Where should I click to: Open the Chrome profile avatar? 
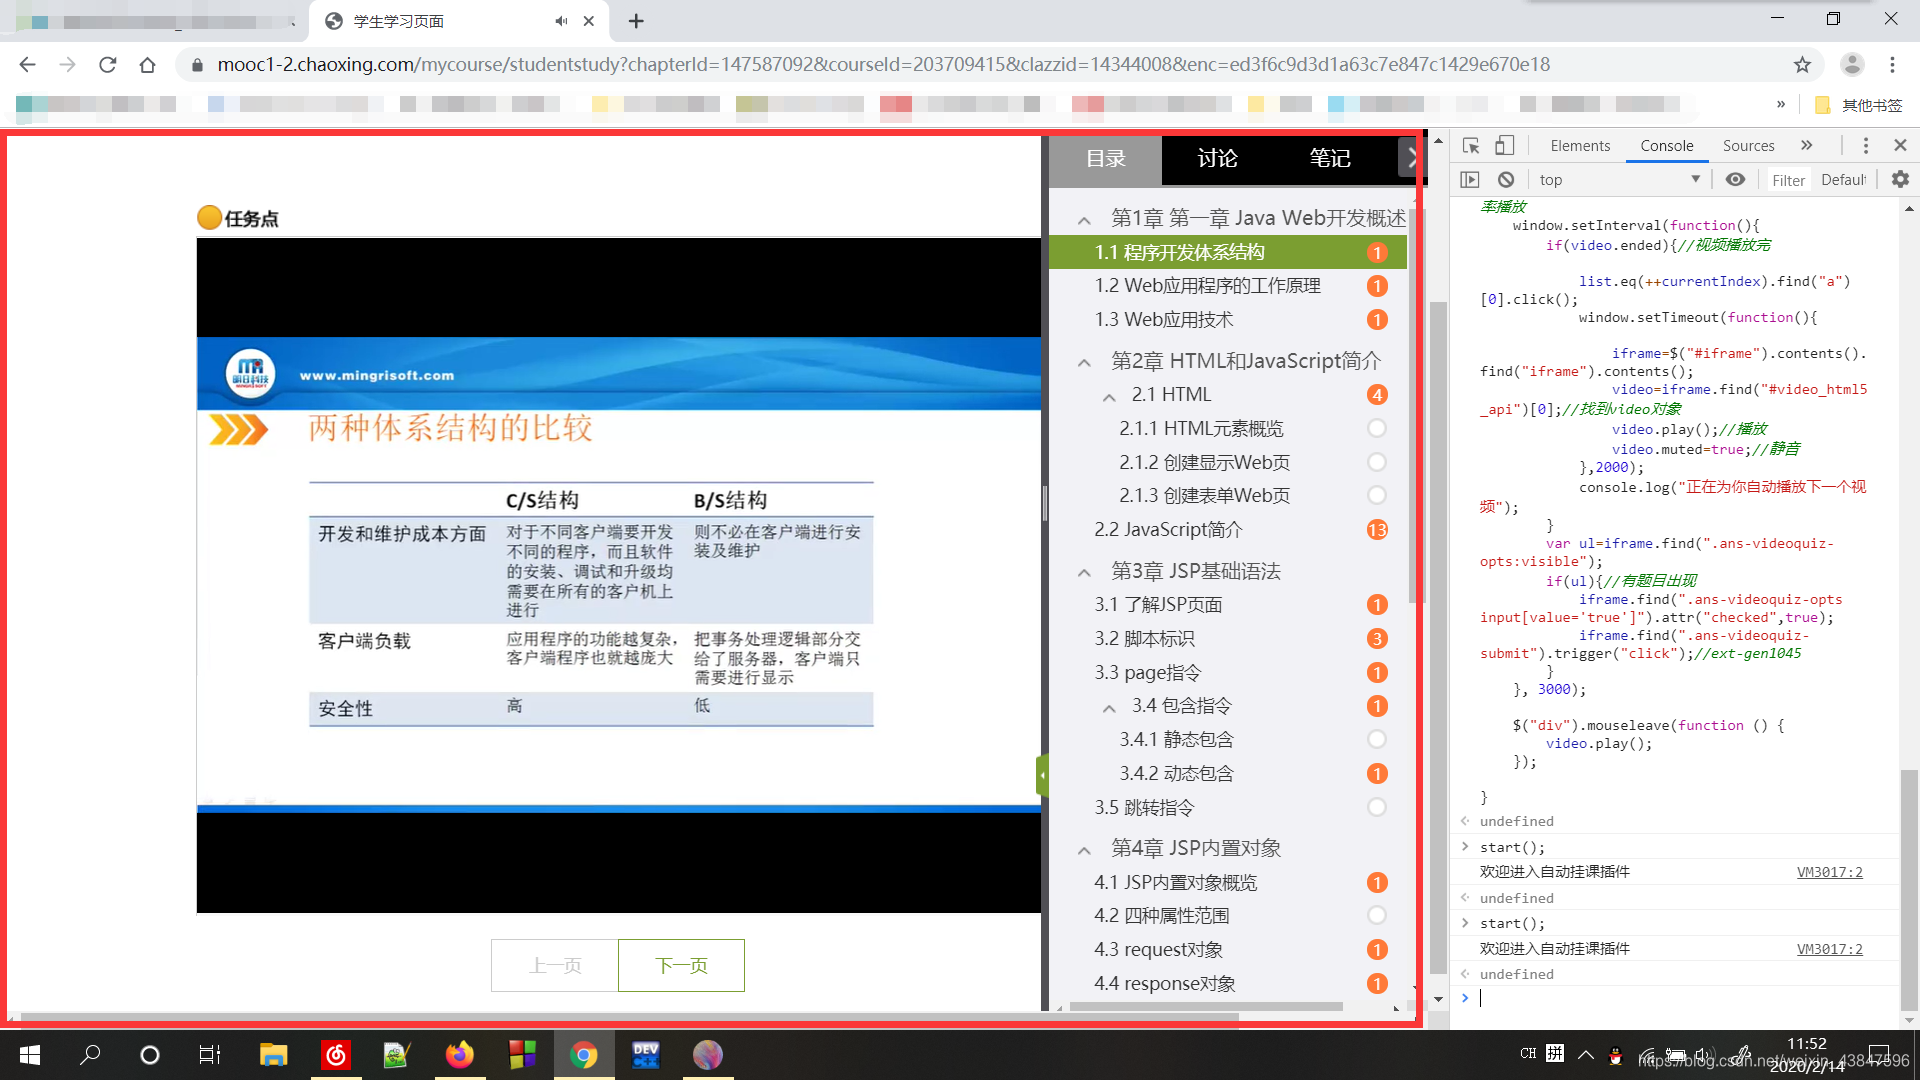1852,65
